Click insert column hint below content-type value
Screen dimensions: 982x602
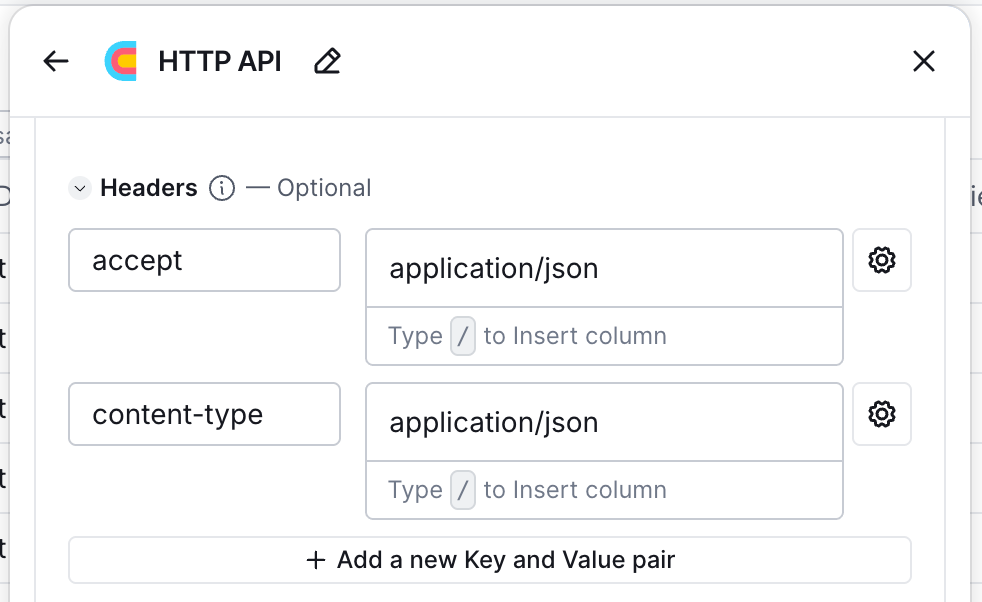coord(574,490)
